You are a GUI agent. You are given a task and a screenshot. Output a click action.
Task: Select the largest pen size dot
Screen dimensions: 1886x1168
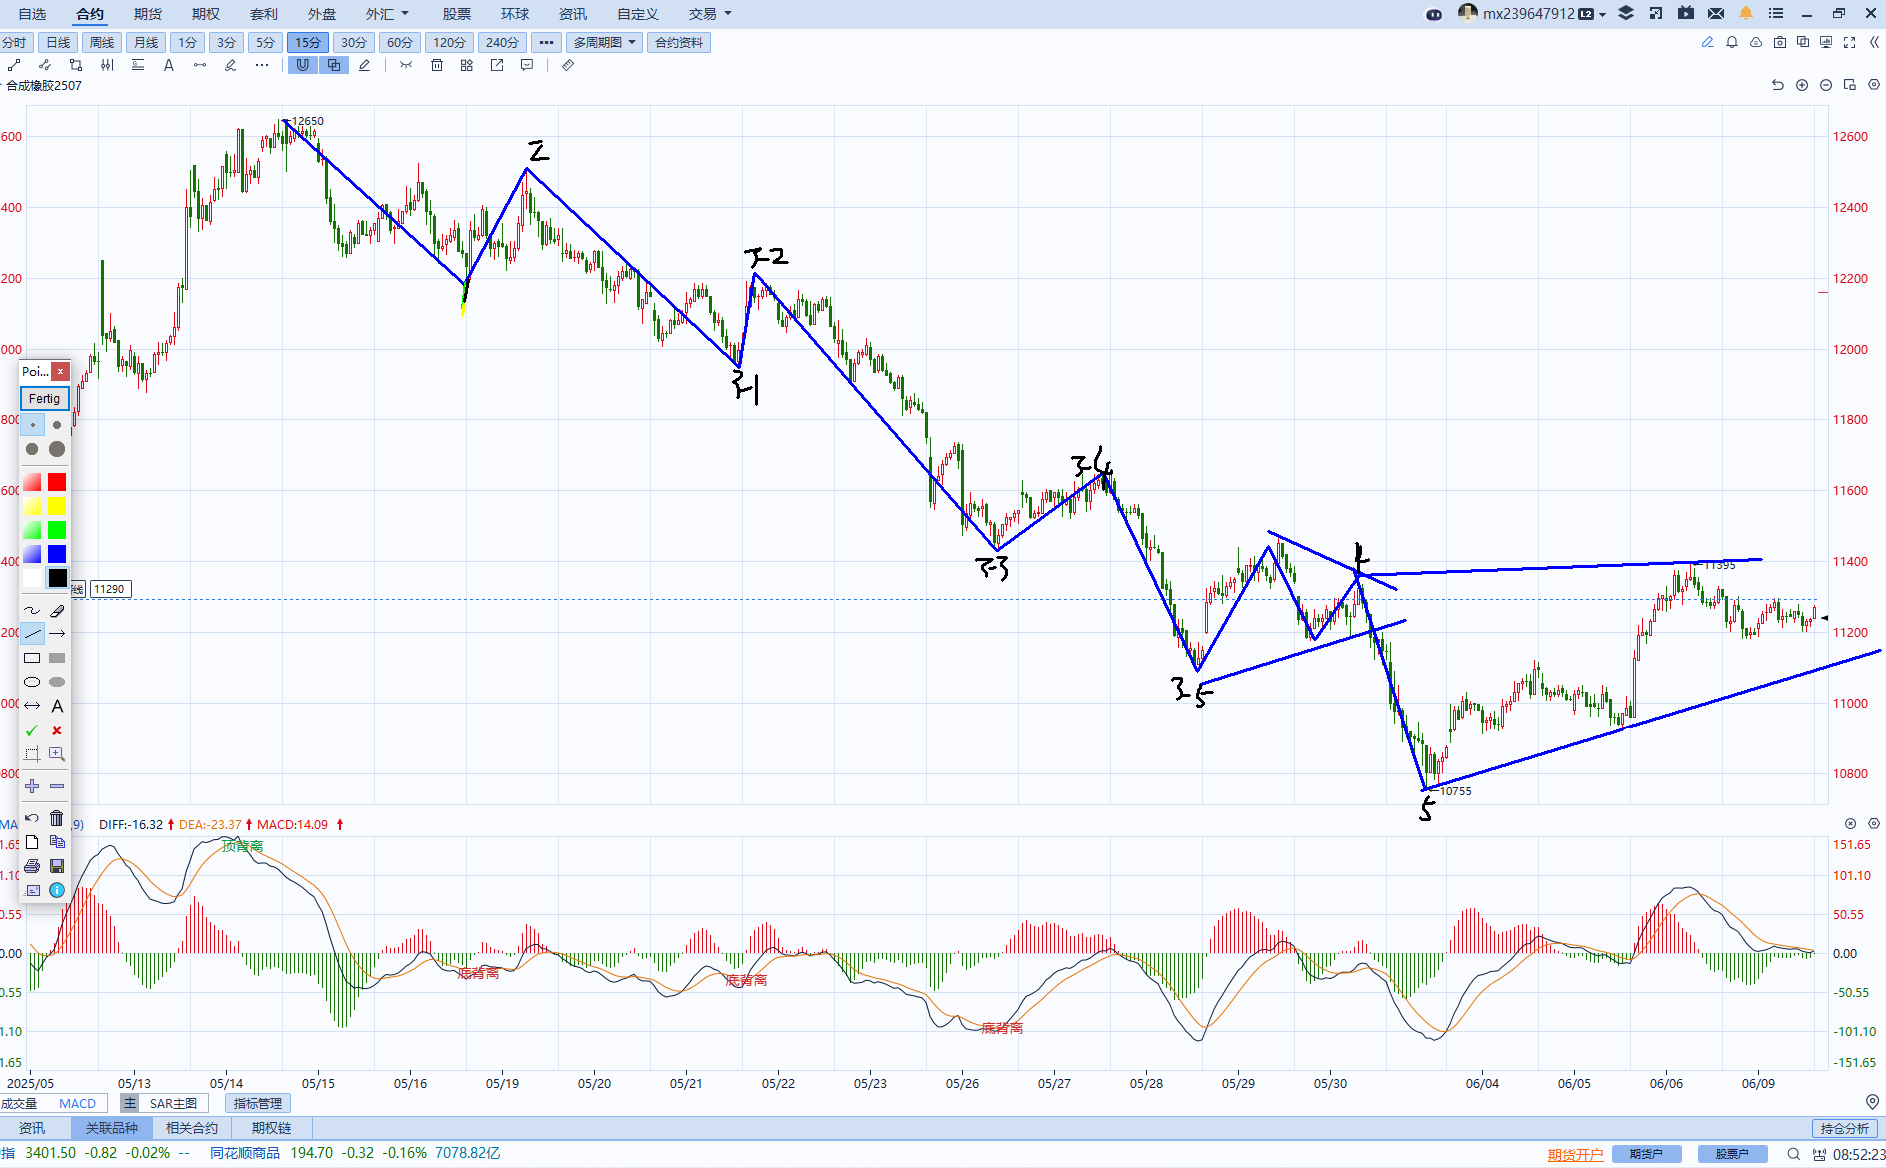(57, 449)
